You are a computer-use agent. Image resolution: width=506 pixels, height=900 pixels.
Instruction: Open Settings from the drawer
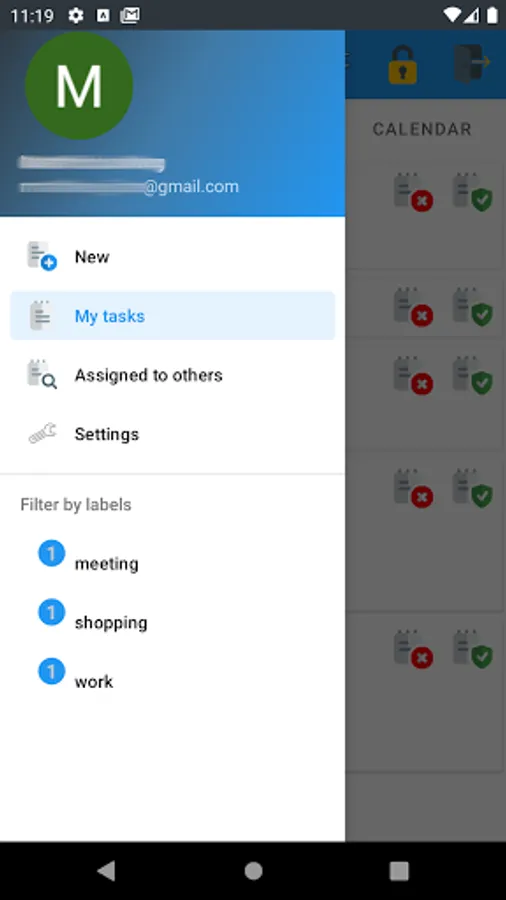[172, 434]
